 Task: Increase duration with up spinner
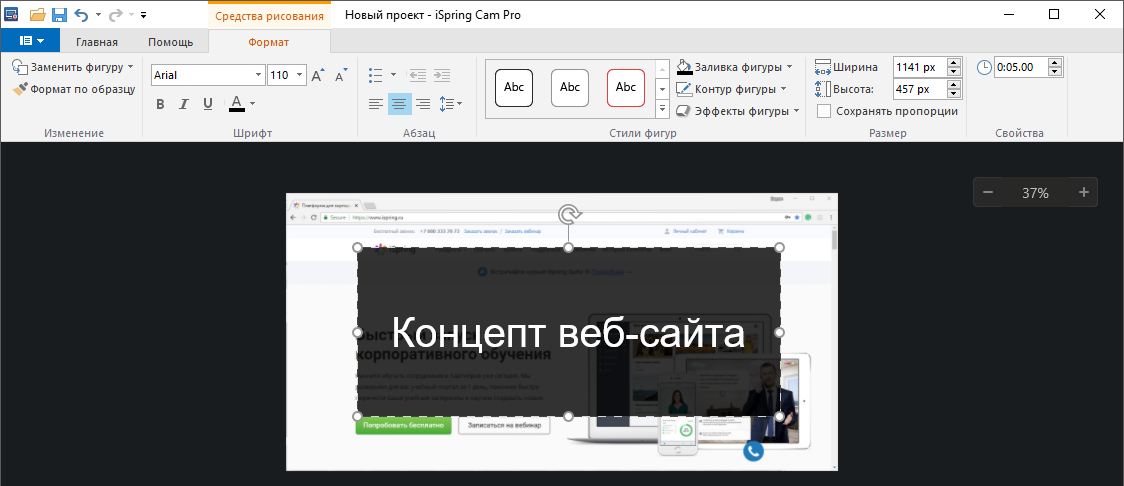tap(1054, 63)
